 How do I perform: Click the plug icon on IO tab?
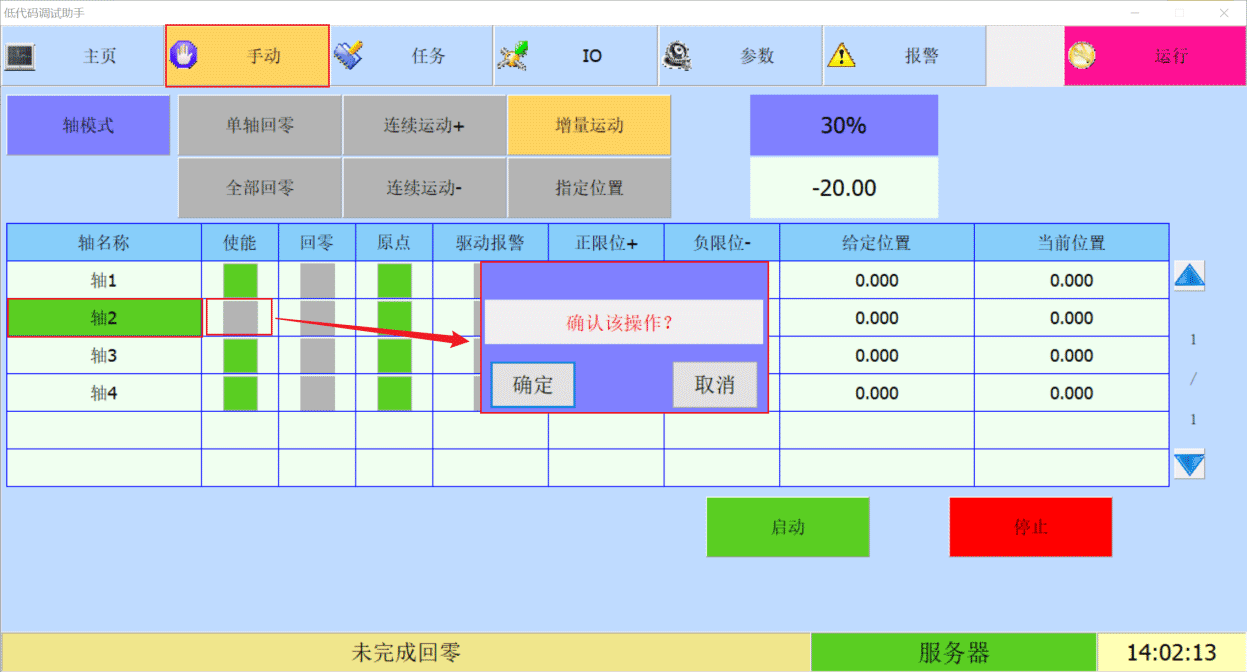(x=513, y=56)
